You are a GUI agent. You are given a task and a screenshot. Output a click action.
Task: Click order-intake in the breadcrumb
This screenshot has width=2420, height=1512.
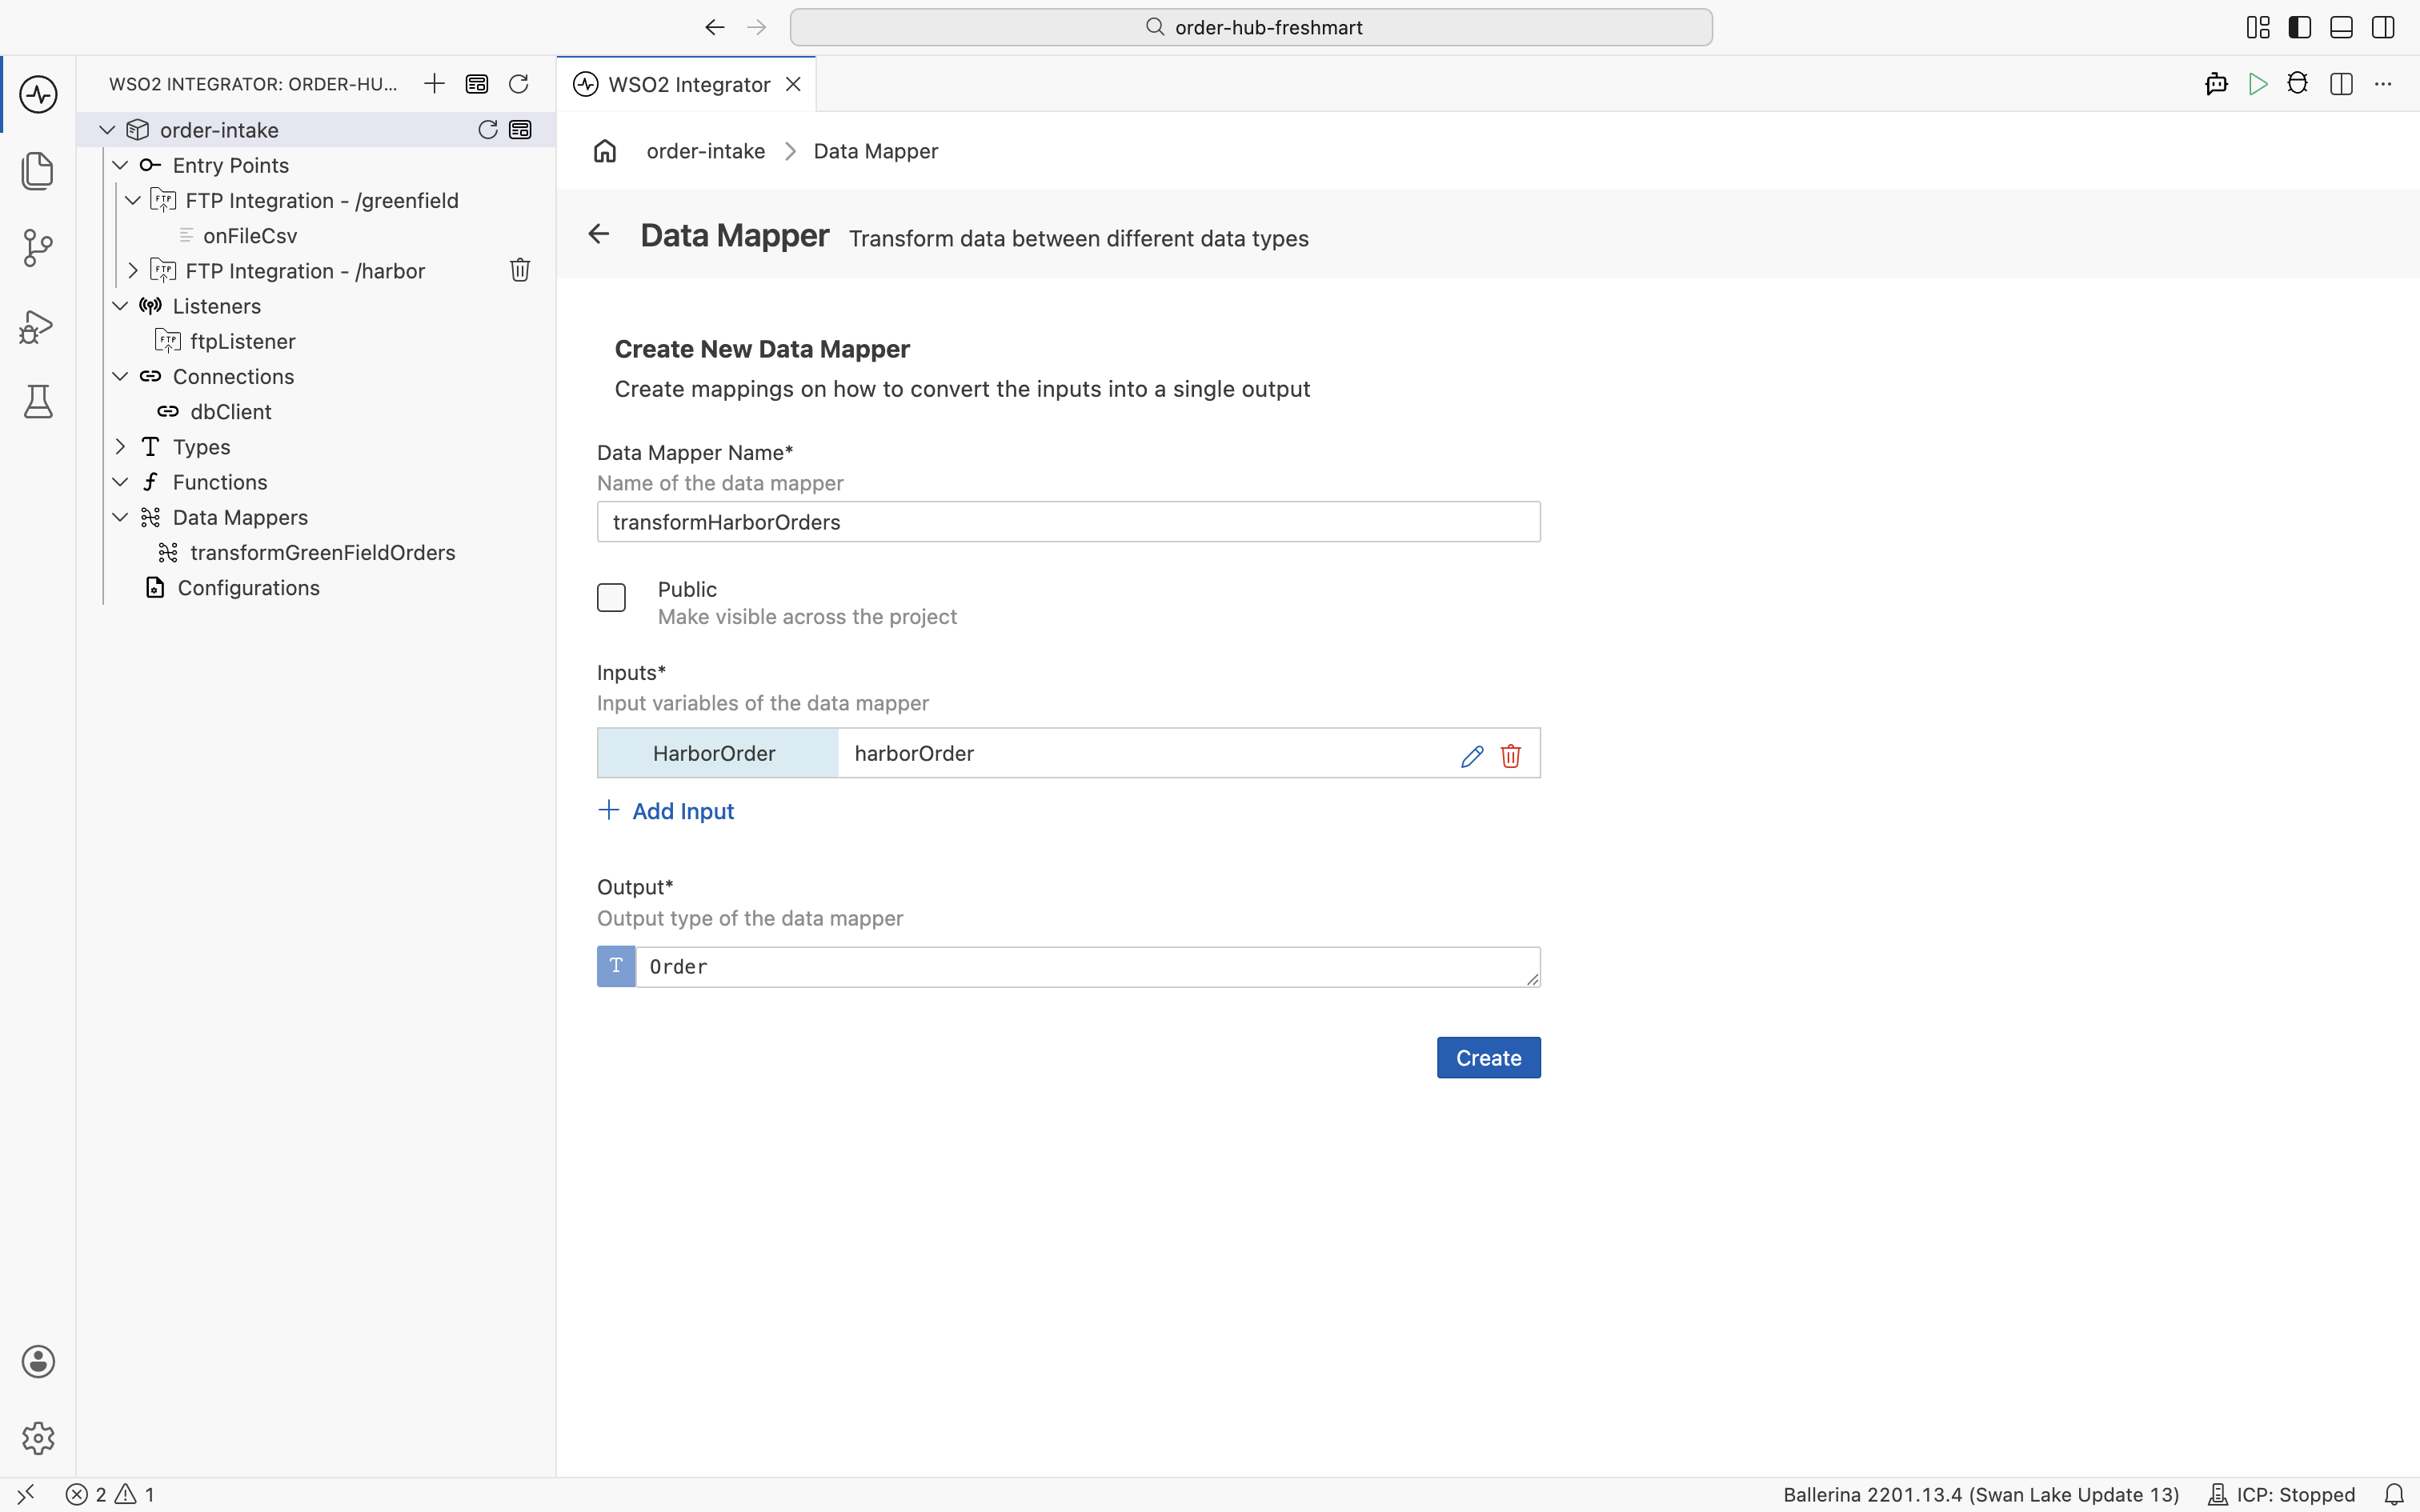pos(705,151)
